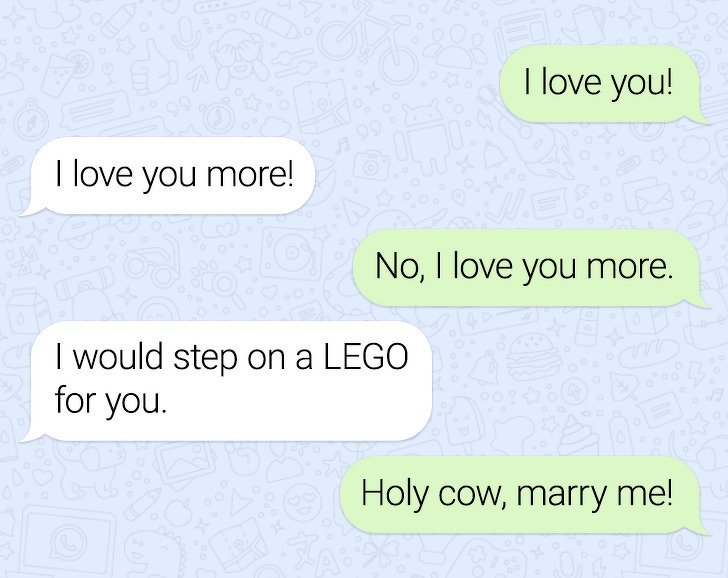Click the microphone doodle near top

tap(187, 35)
